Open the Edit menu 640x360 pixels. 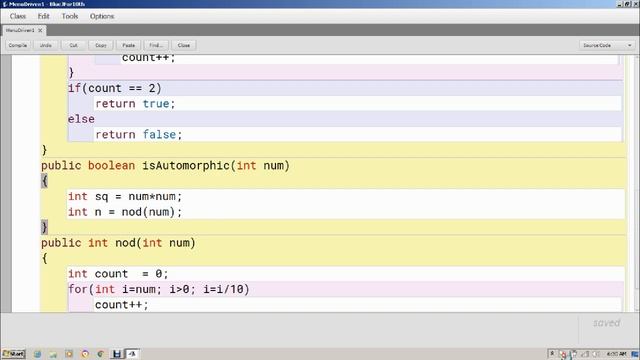pos(43,16)
